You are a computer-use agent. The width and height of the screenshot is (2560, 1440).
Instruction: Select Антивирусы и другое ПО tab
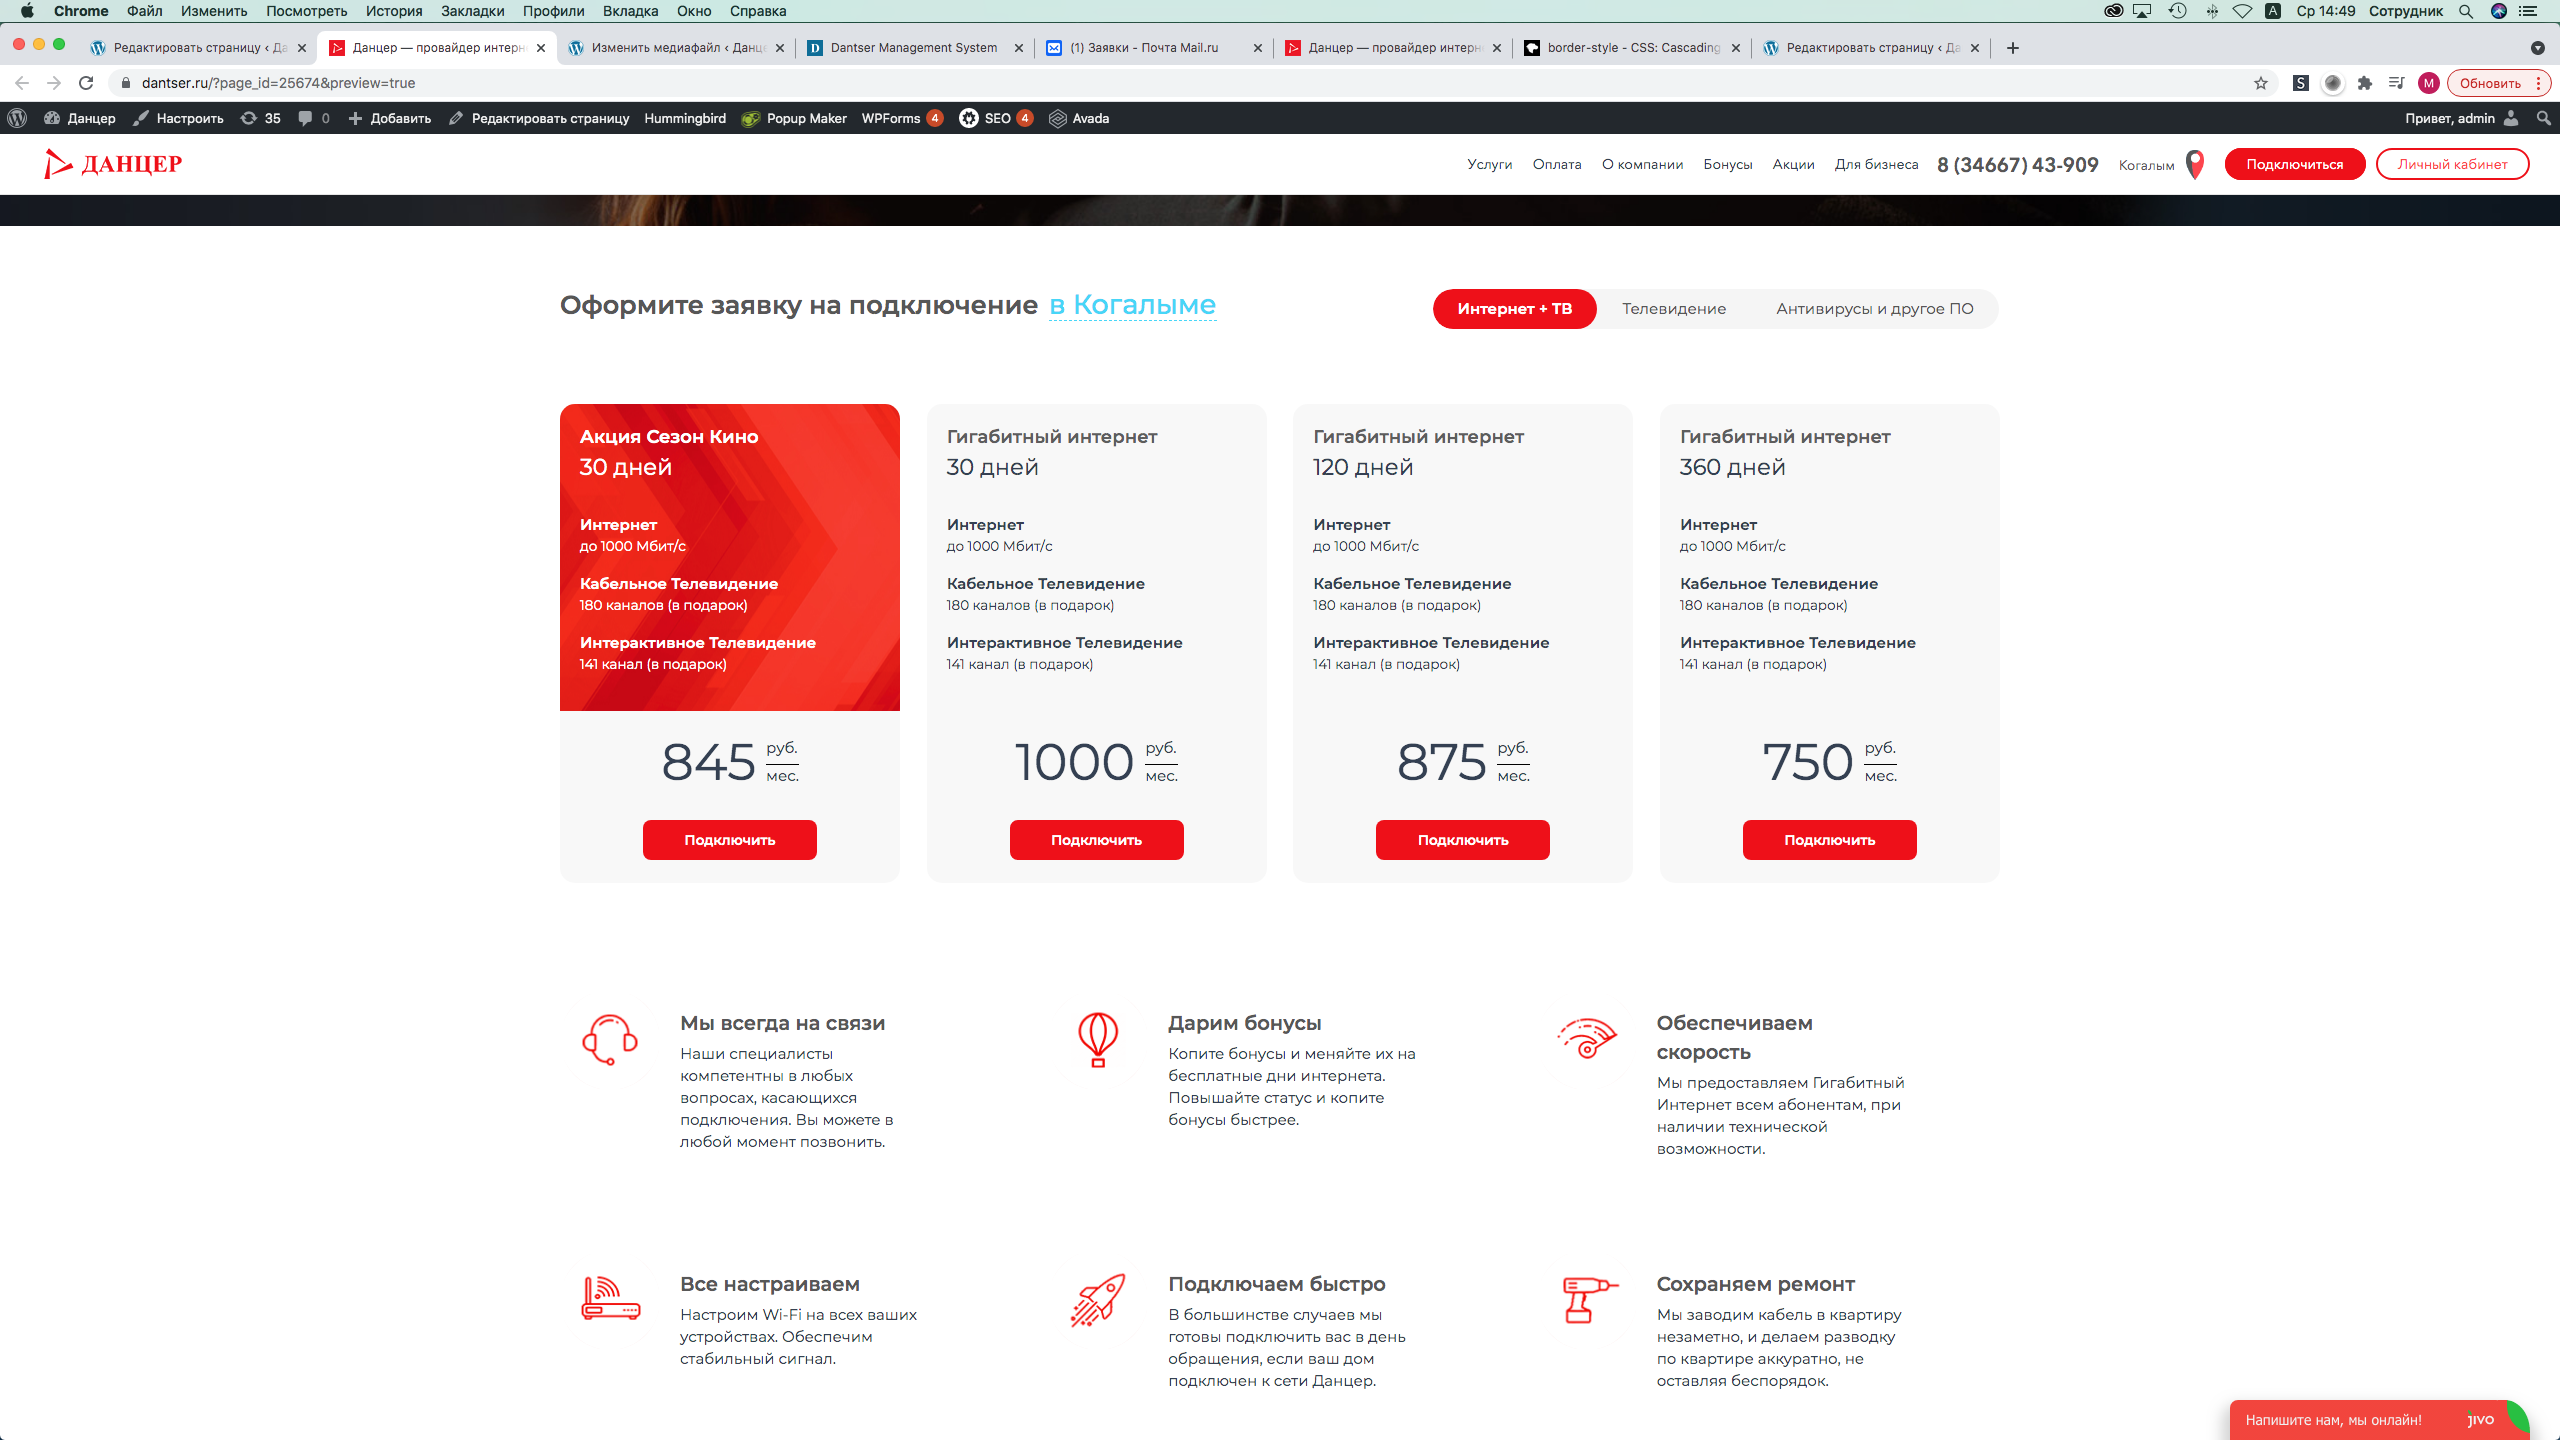pos(1874,308)
